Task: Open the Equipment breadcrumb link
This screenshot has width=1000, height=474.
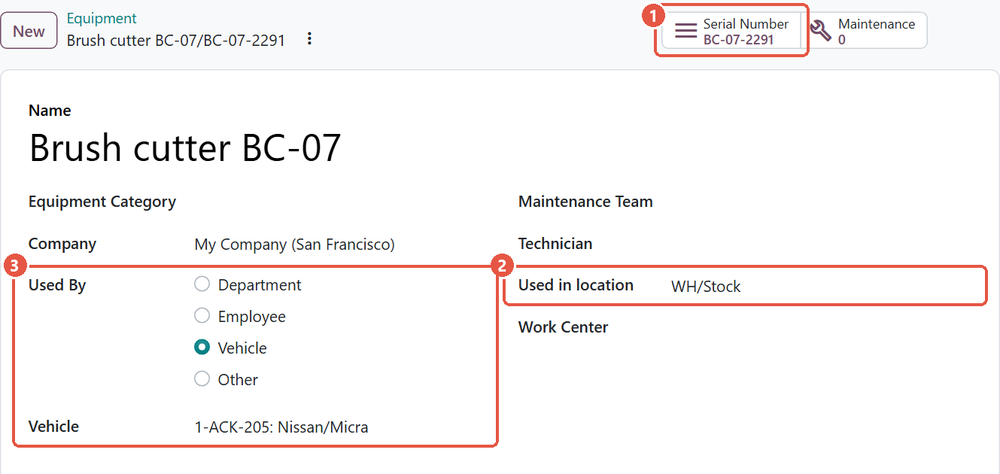Action: 101,19
